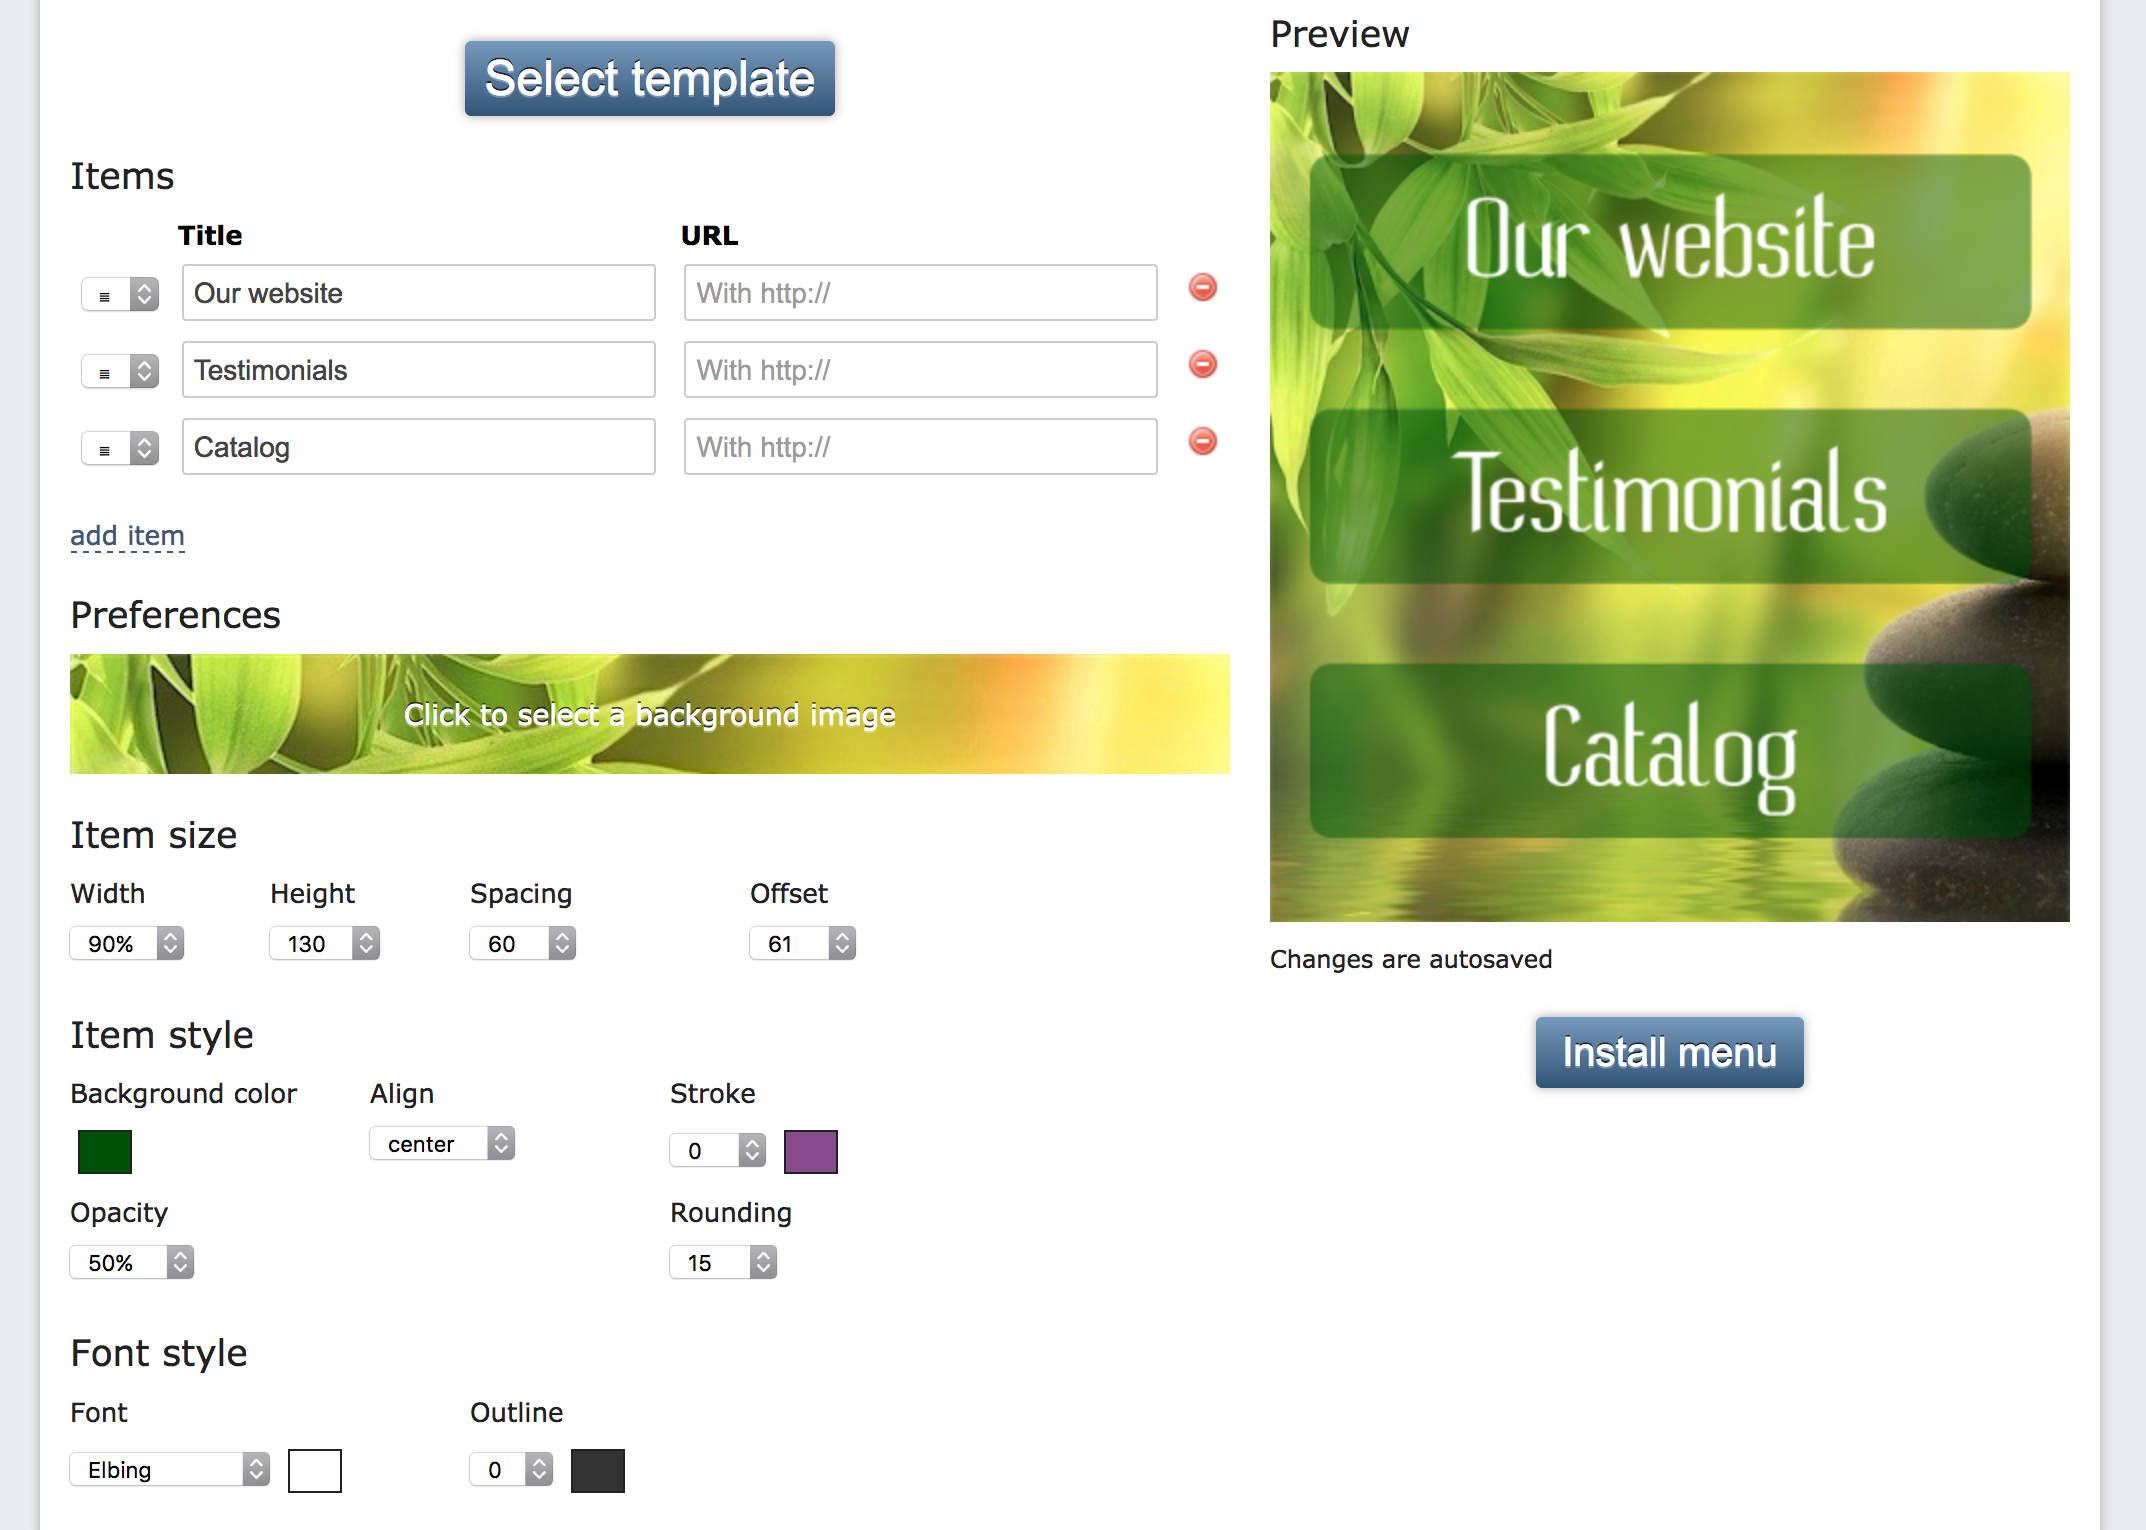Open the Height selector showing 130
Viewport: 2146px width, 1530px height.
coord(324,943)
